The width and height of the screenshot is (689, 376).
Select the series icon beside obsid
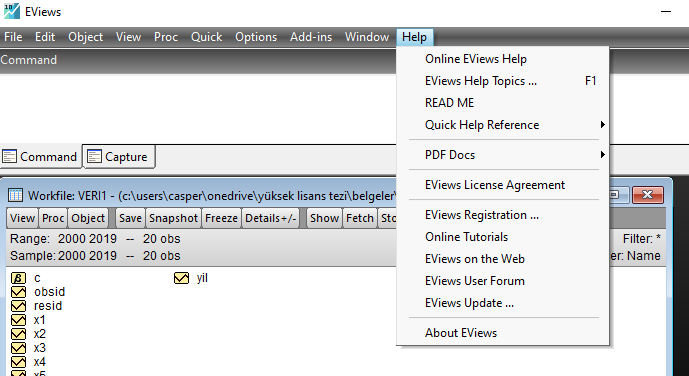(18, 292)
